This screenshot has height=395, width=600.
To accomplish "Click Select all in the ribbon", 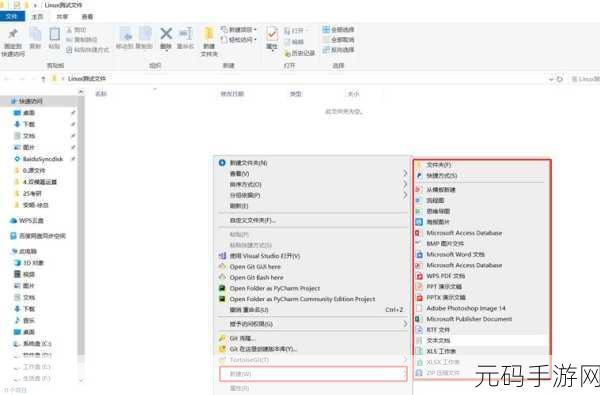I will (x=338, y=29).
